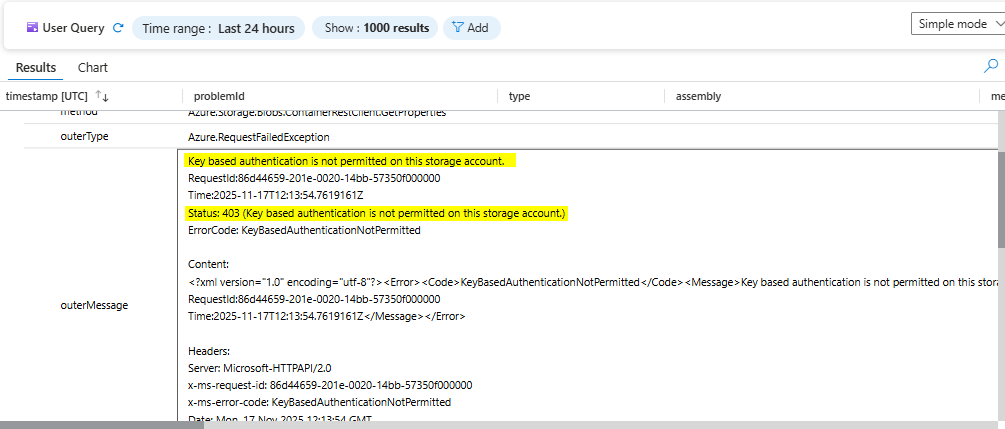
Task: Open the search magnifier icon
Action: 991,65
